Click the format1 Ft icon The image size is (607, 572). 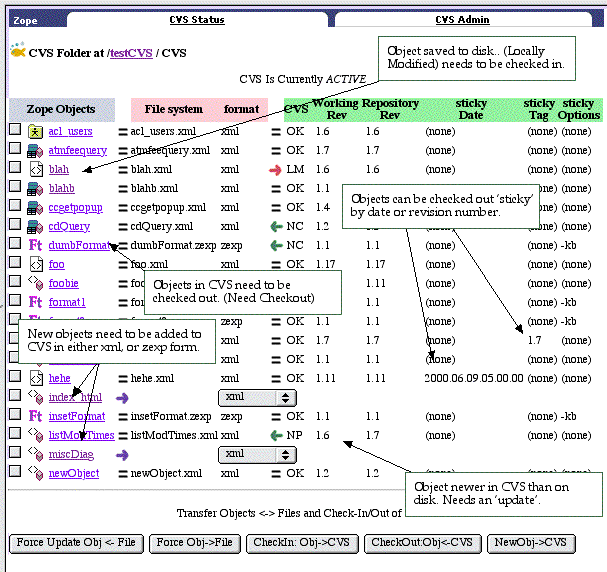tap(35, 302)
